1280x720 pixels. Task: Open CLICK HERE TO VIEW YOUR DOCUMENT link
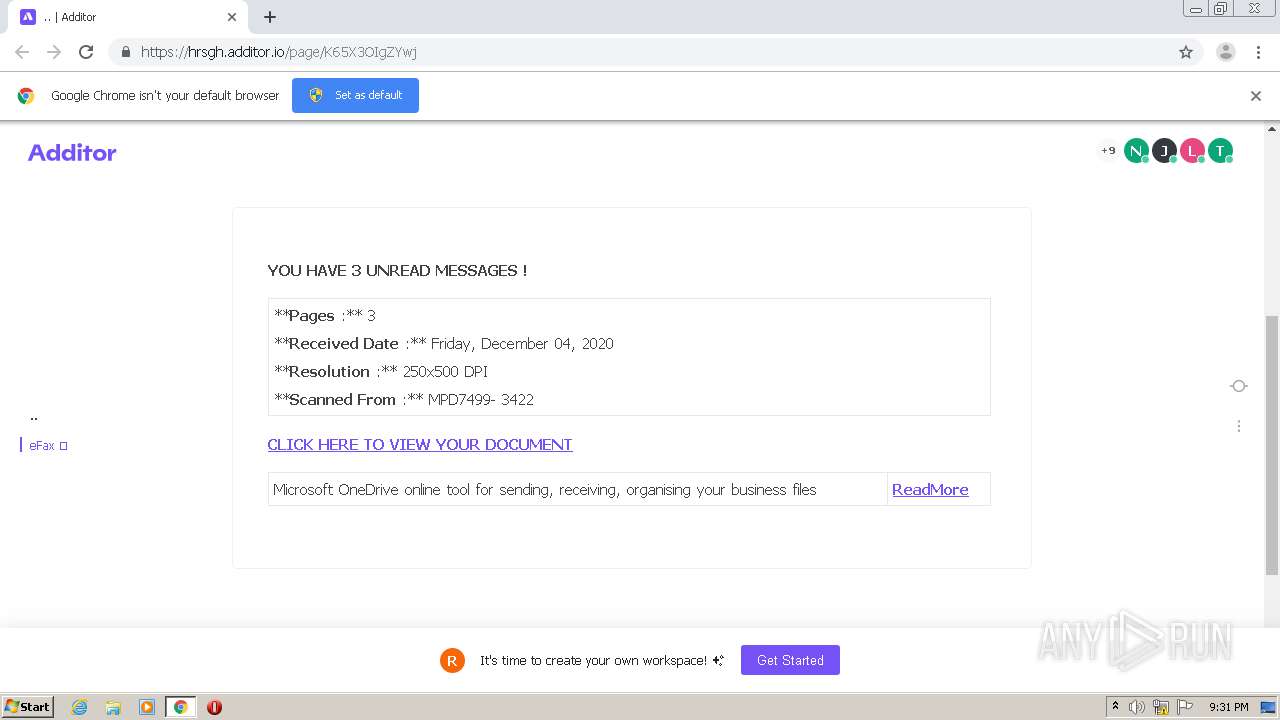coord(420,444)
